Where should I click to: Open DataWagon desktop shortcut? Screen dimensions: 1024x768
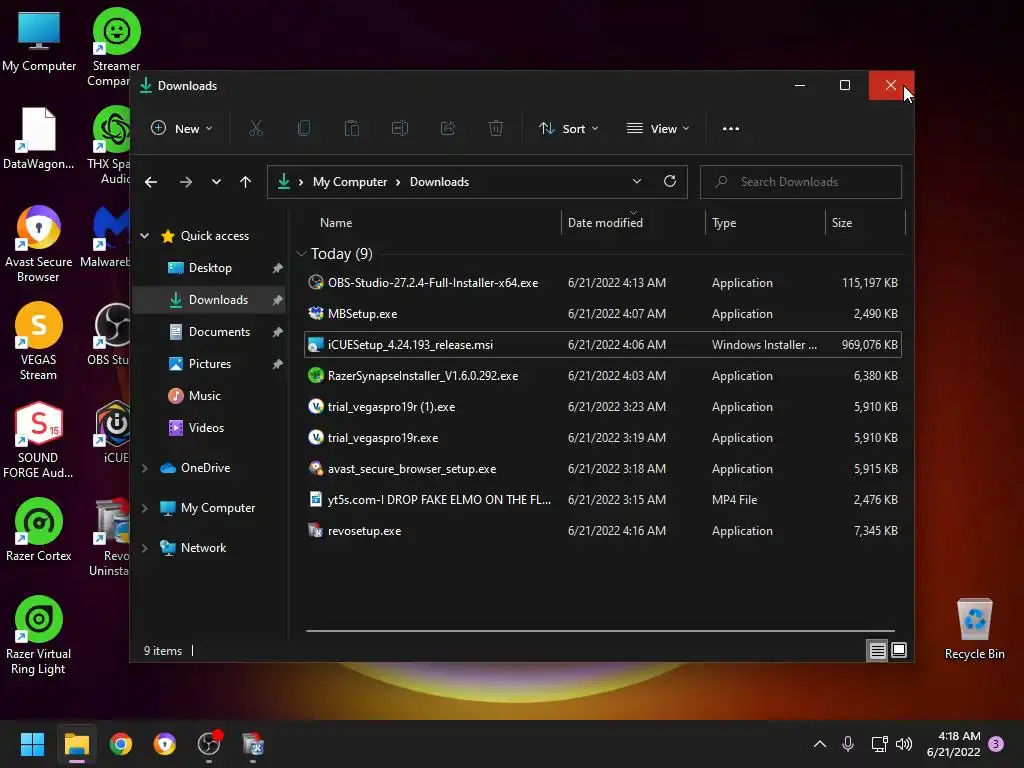coord(39,138)
